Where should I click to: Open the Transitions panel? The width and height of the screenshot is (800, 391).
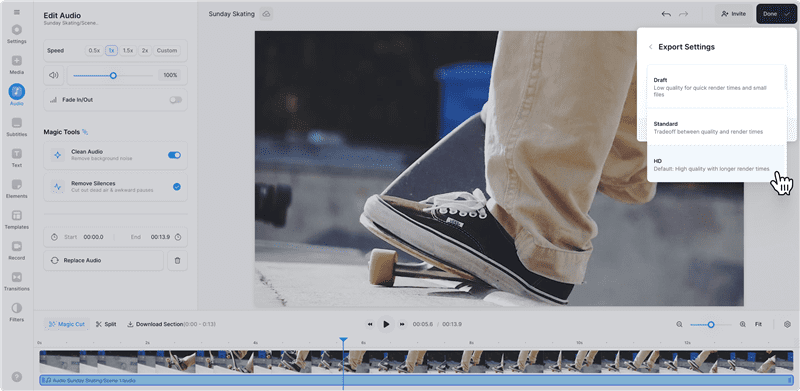[x=16, y=281]
